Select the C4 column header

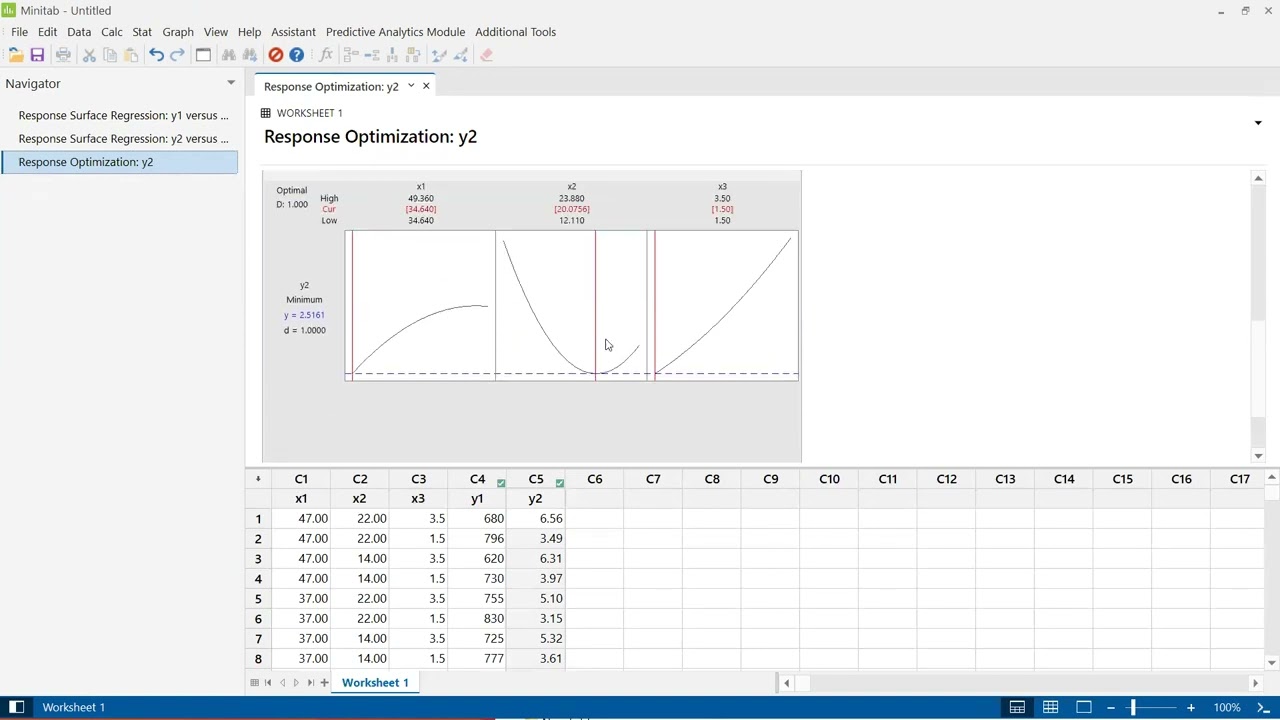click(477, 479)
